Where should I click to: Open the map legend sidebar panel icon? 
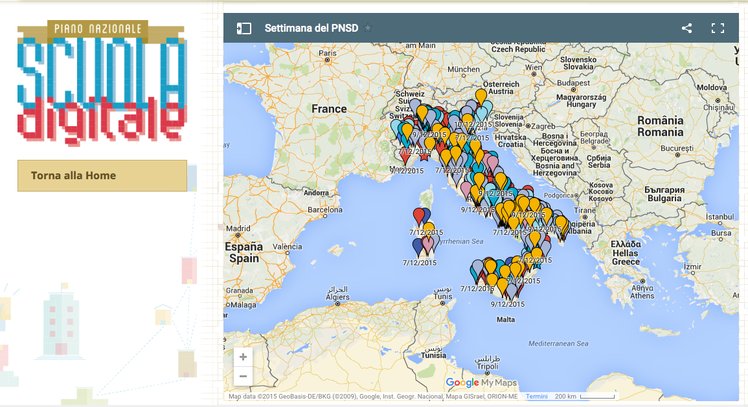click(x=244, y=28)
